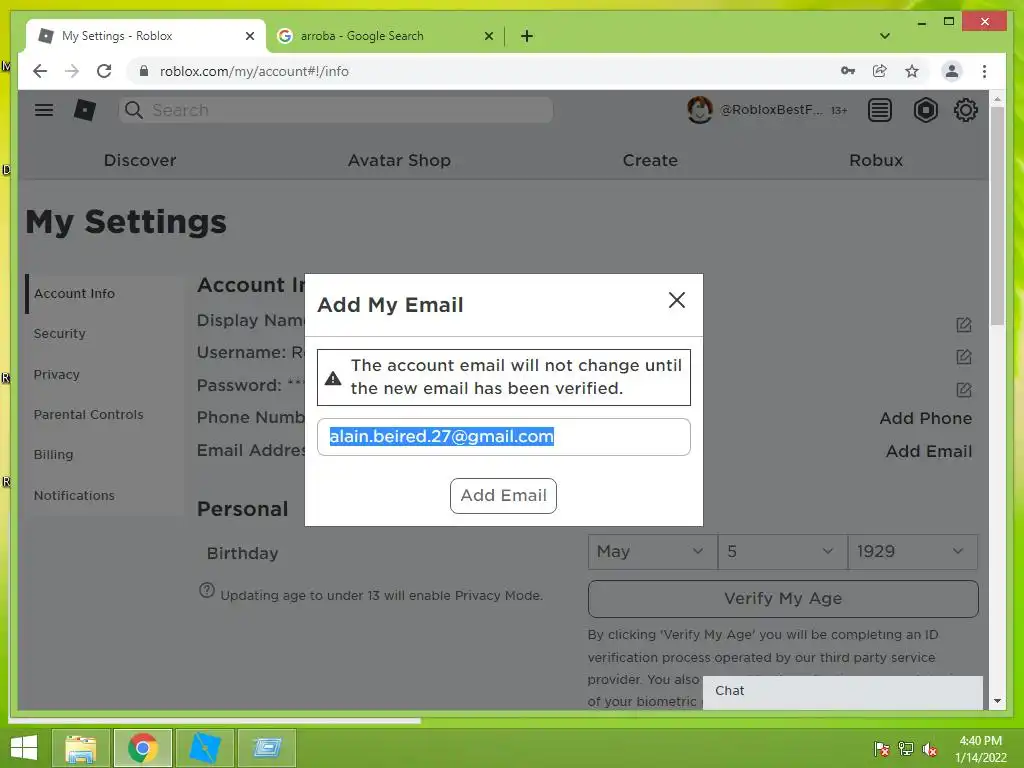The width and height of the screenshot is (1024, 768).
Task: Click the privacy mode help question icon
Action: tap(206, 590)
